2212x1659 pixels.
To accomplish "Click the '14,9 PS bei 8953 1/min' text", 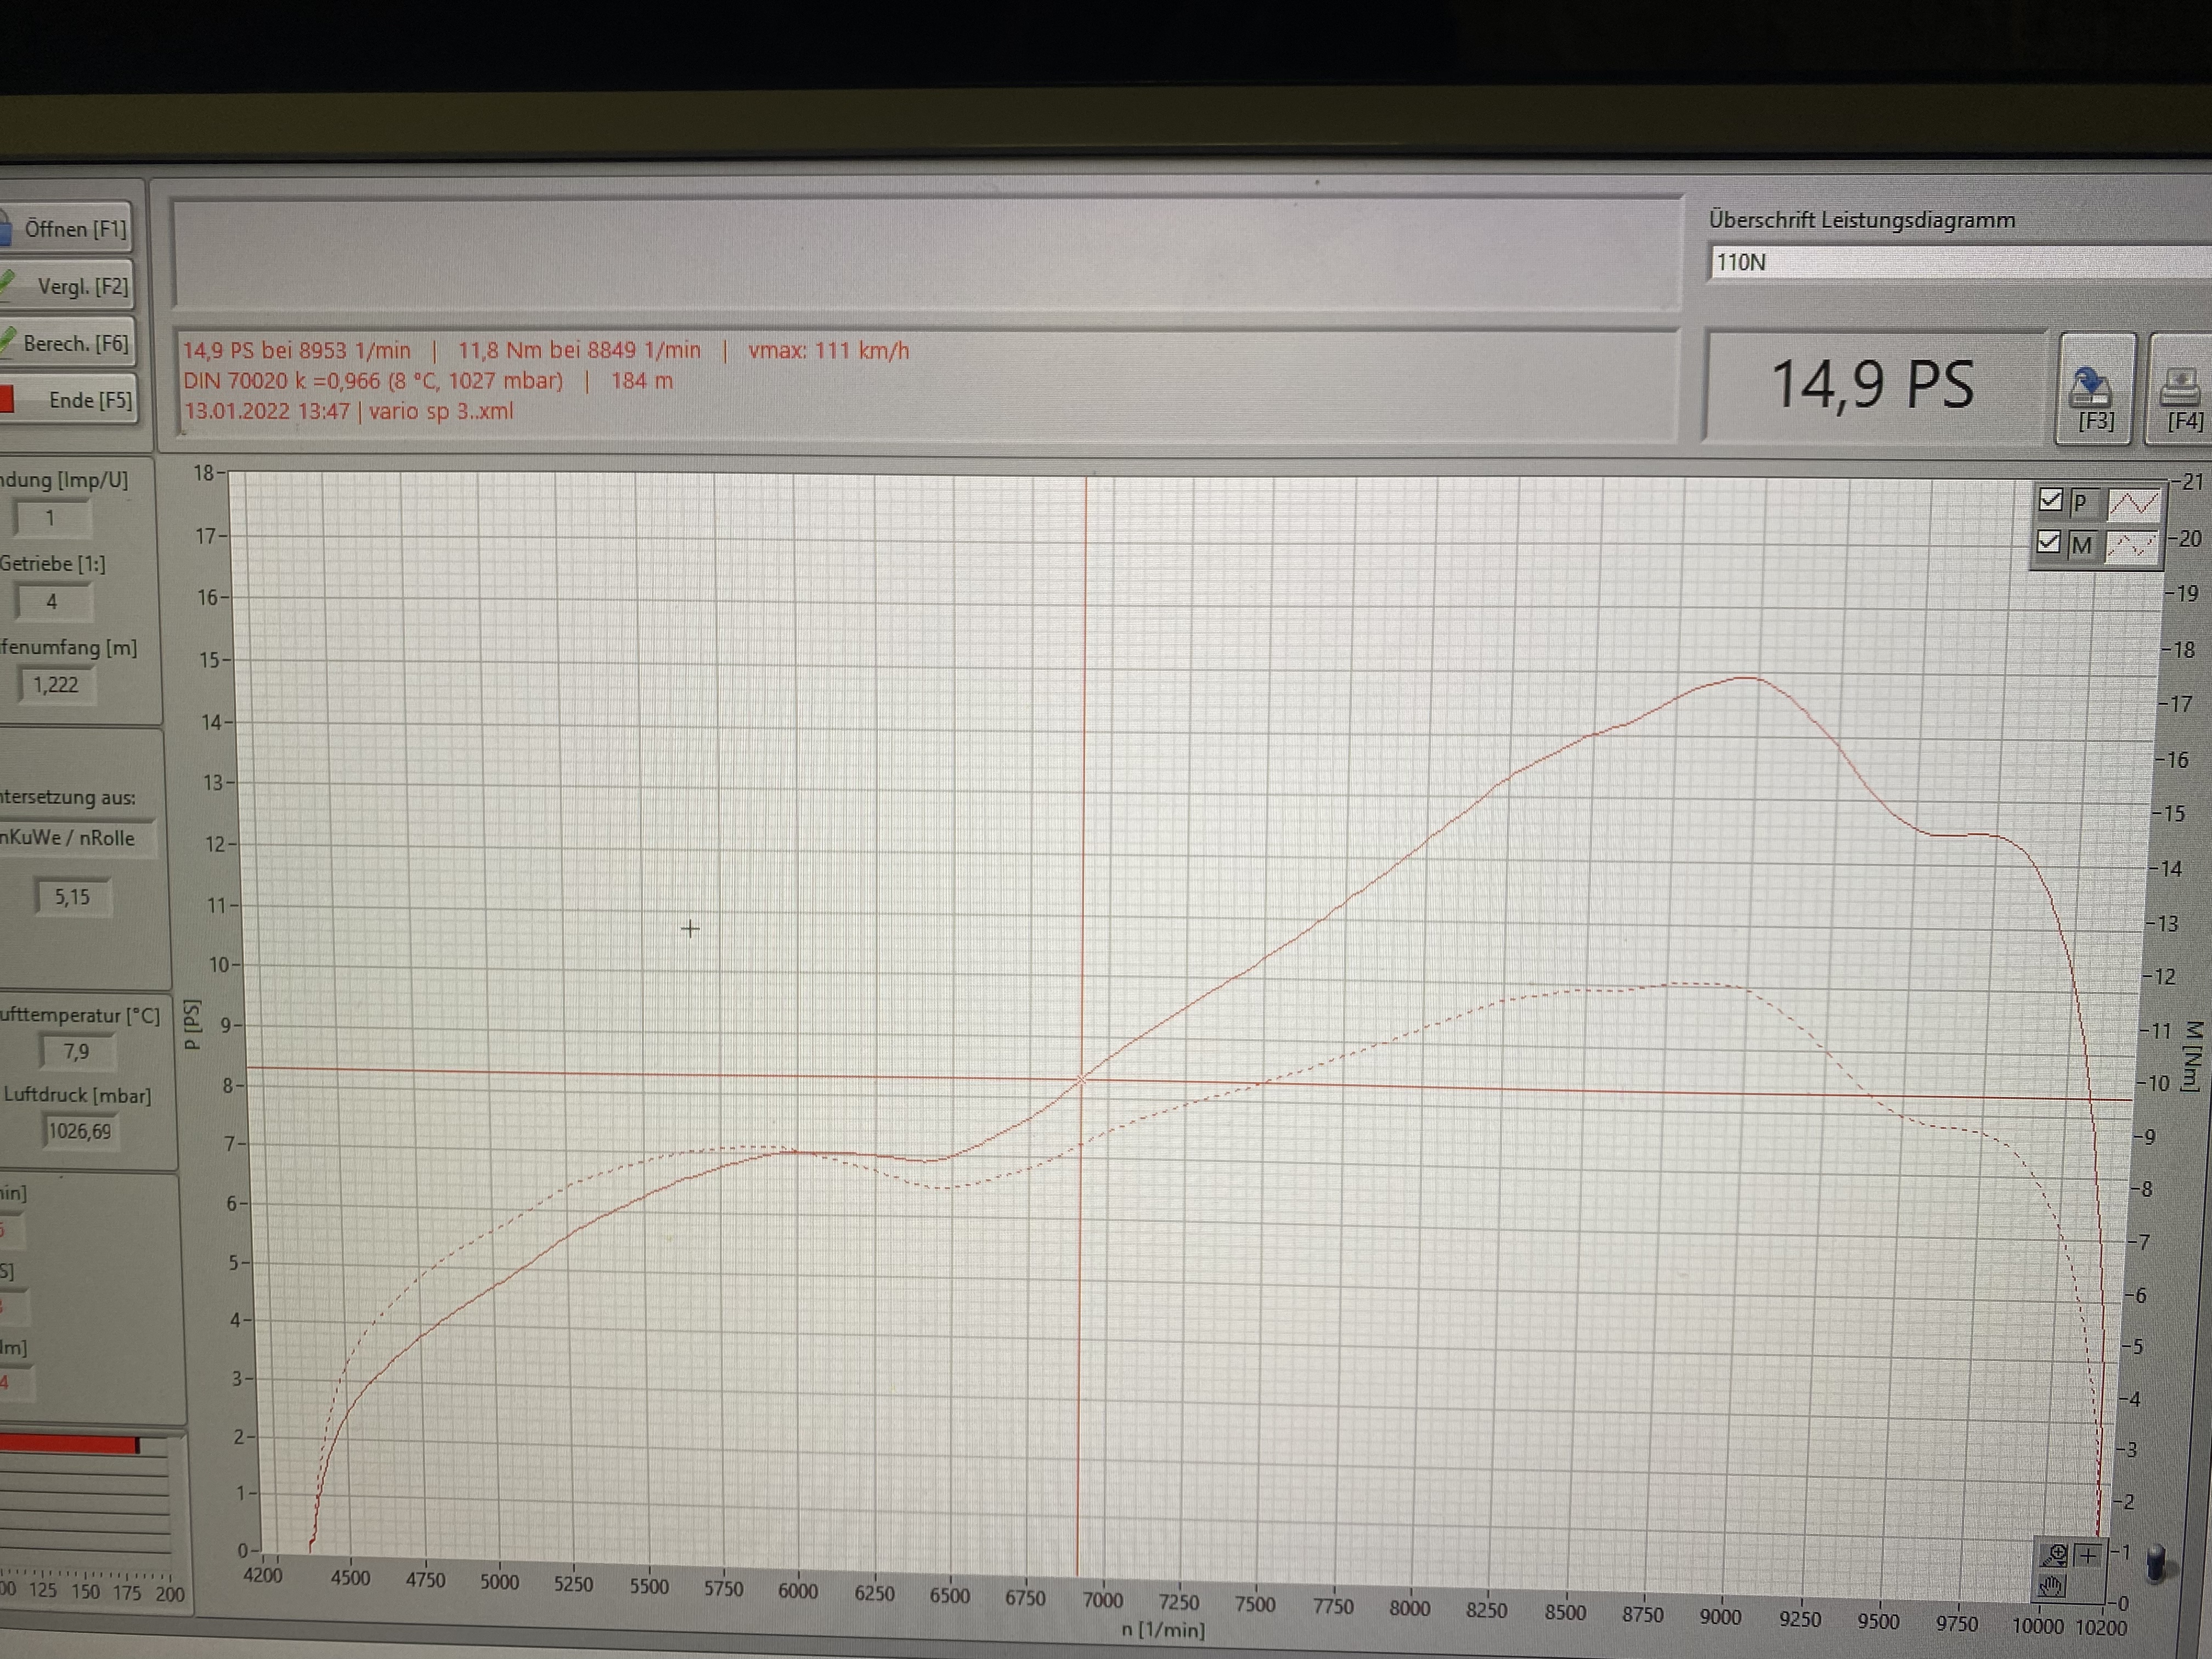I will click(x=296, y=351).
